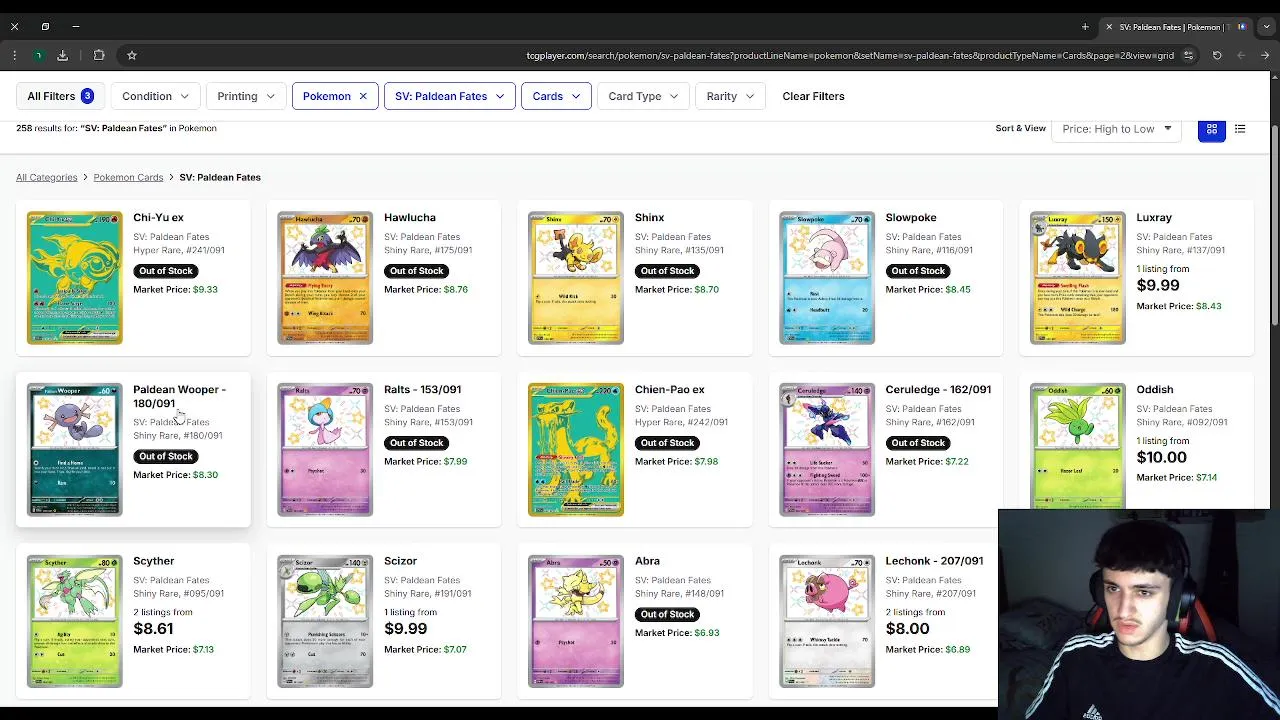
Task: Open the browser three-dot menu
Action: tap(15, 55)
